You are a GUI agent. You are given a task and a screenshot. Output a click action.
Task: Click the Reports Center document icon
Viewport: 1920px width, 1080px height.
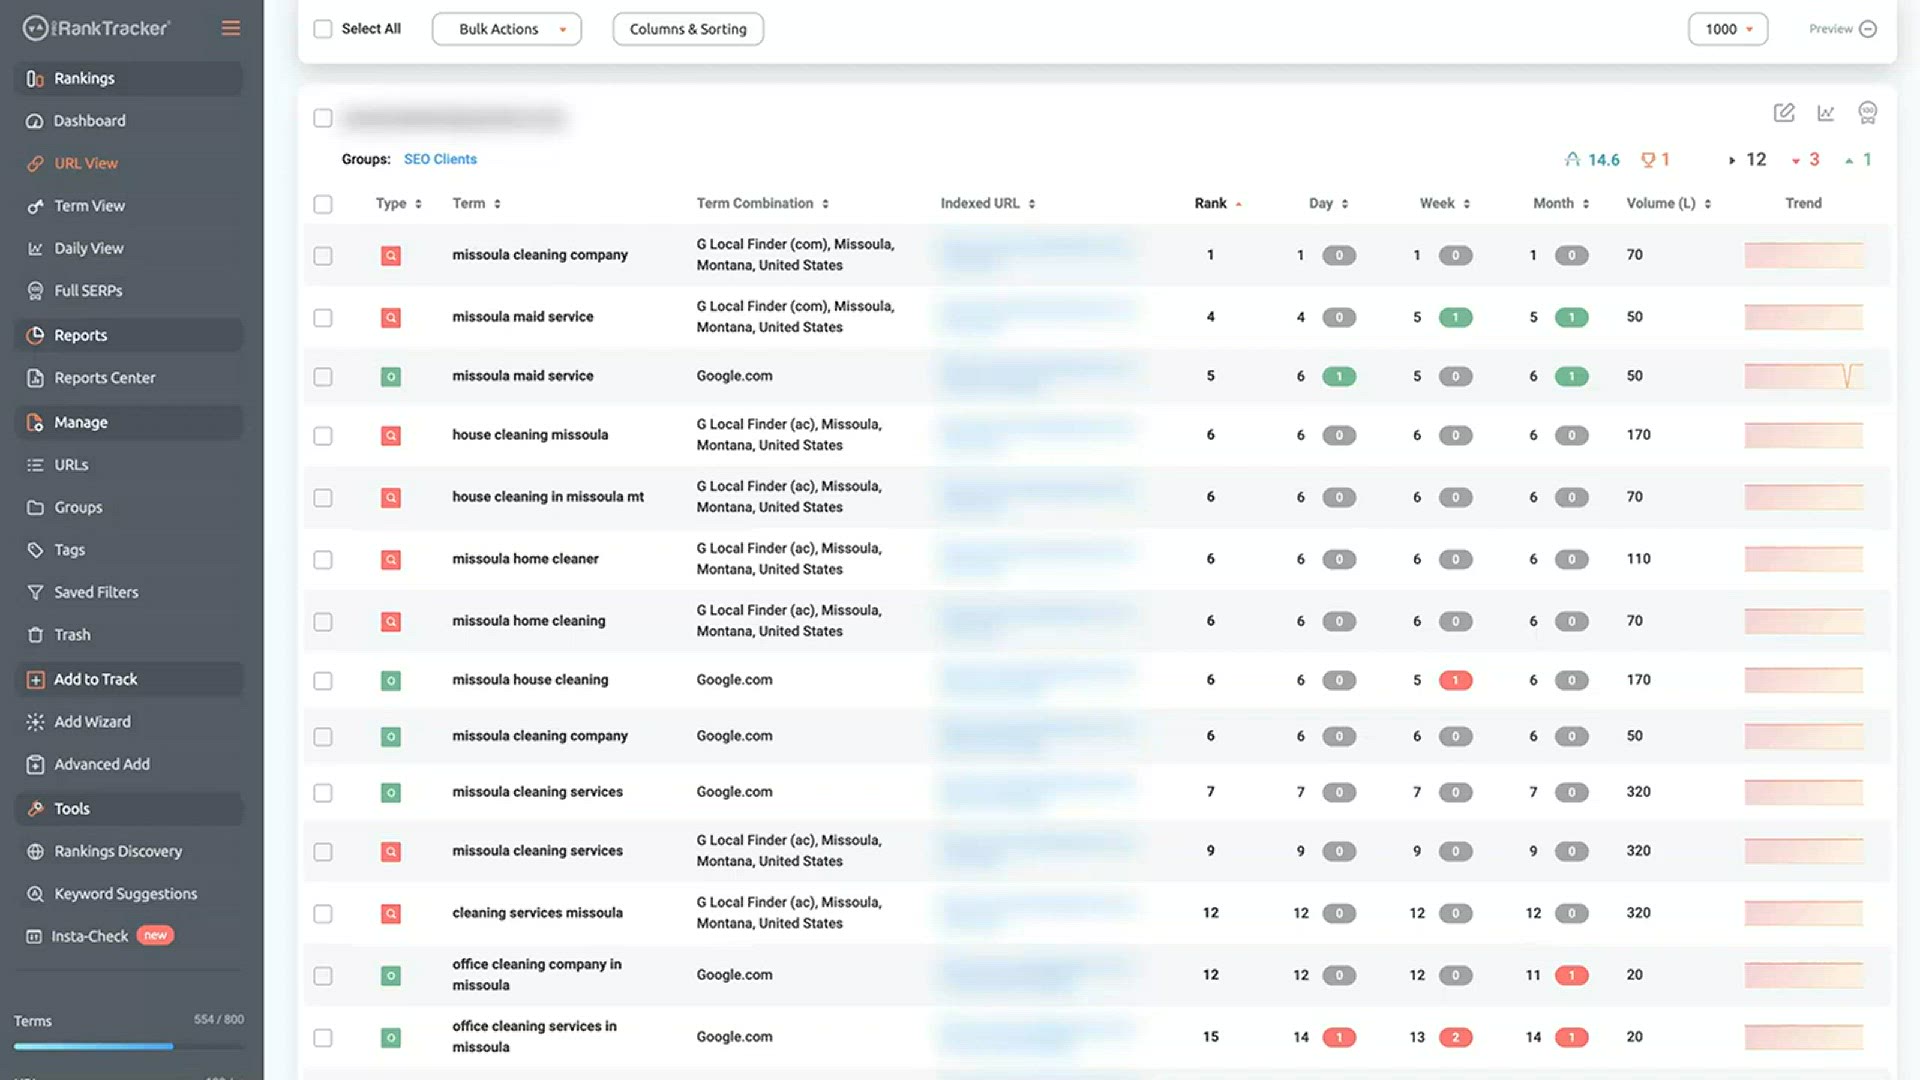pyautogui.click(x=35, y=378)
